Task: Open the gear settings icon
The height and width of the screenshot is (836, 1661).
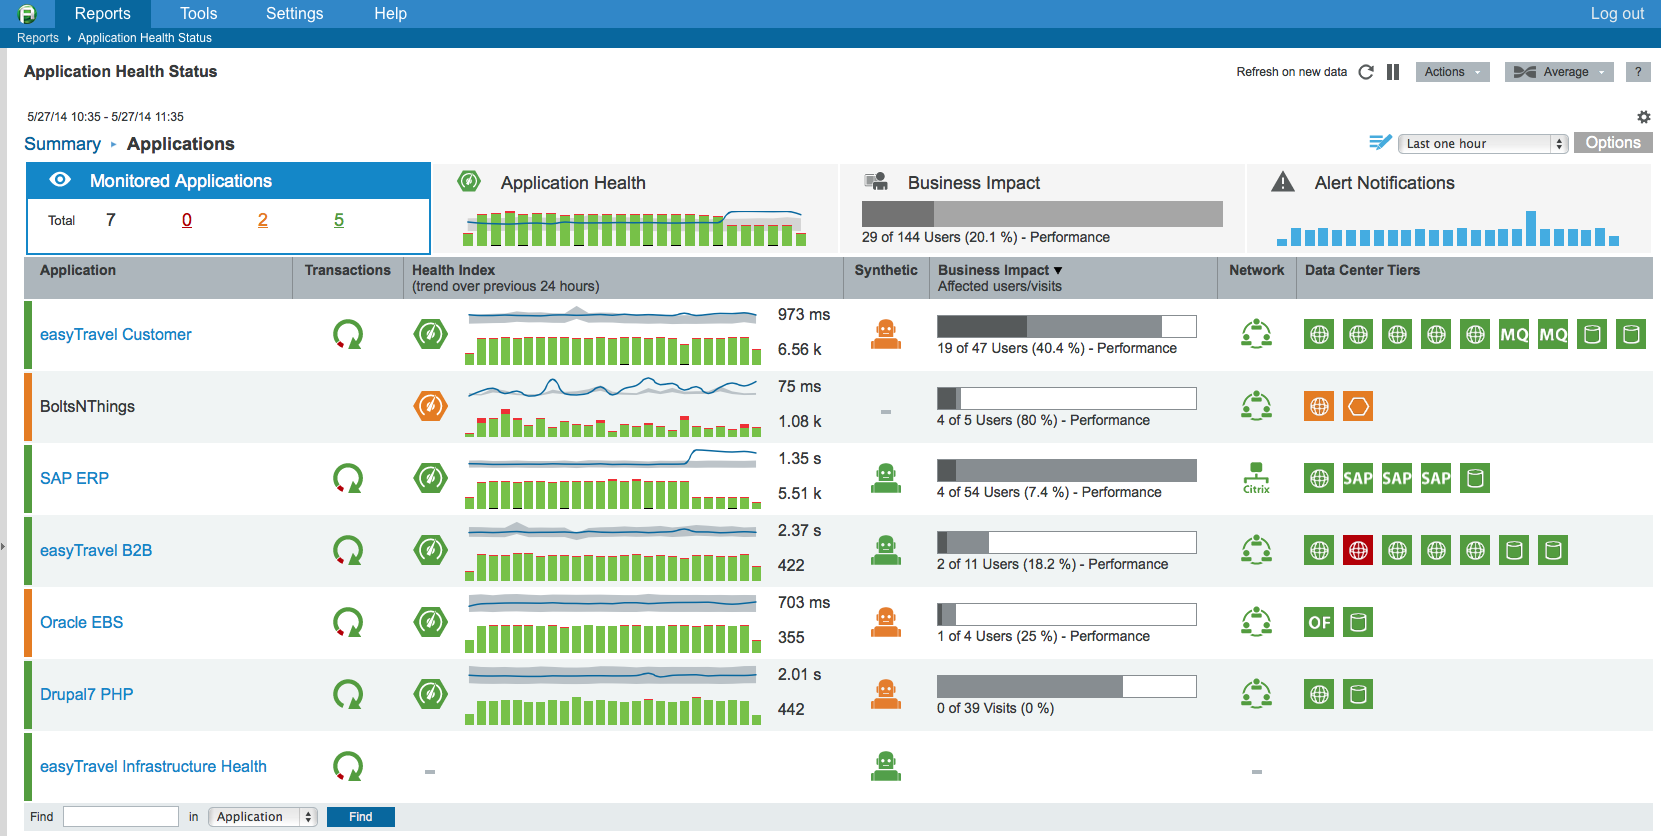Action: (x=1643, y=117)
